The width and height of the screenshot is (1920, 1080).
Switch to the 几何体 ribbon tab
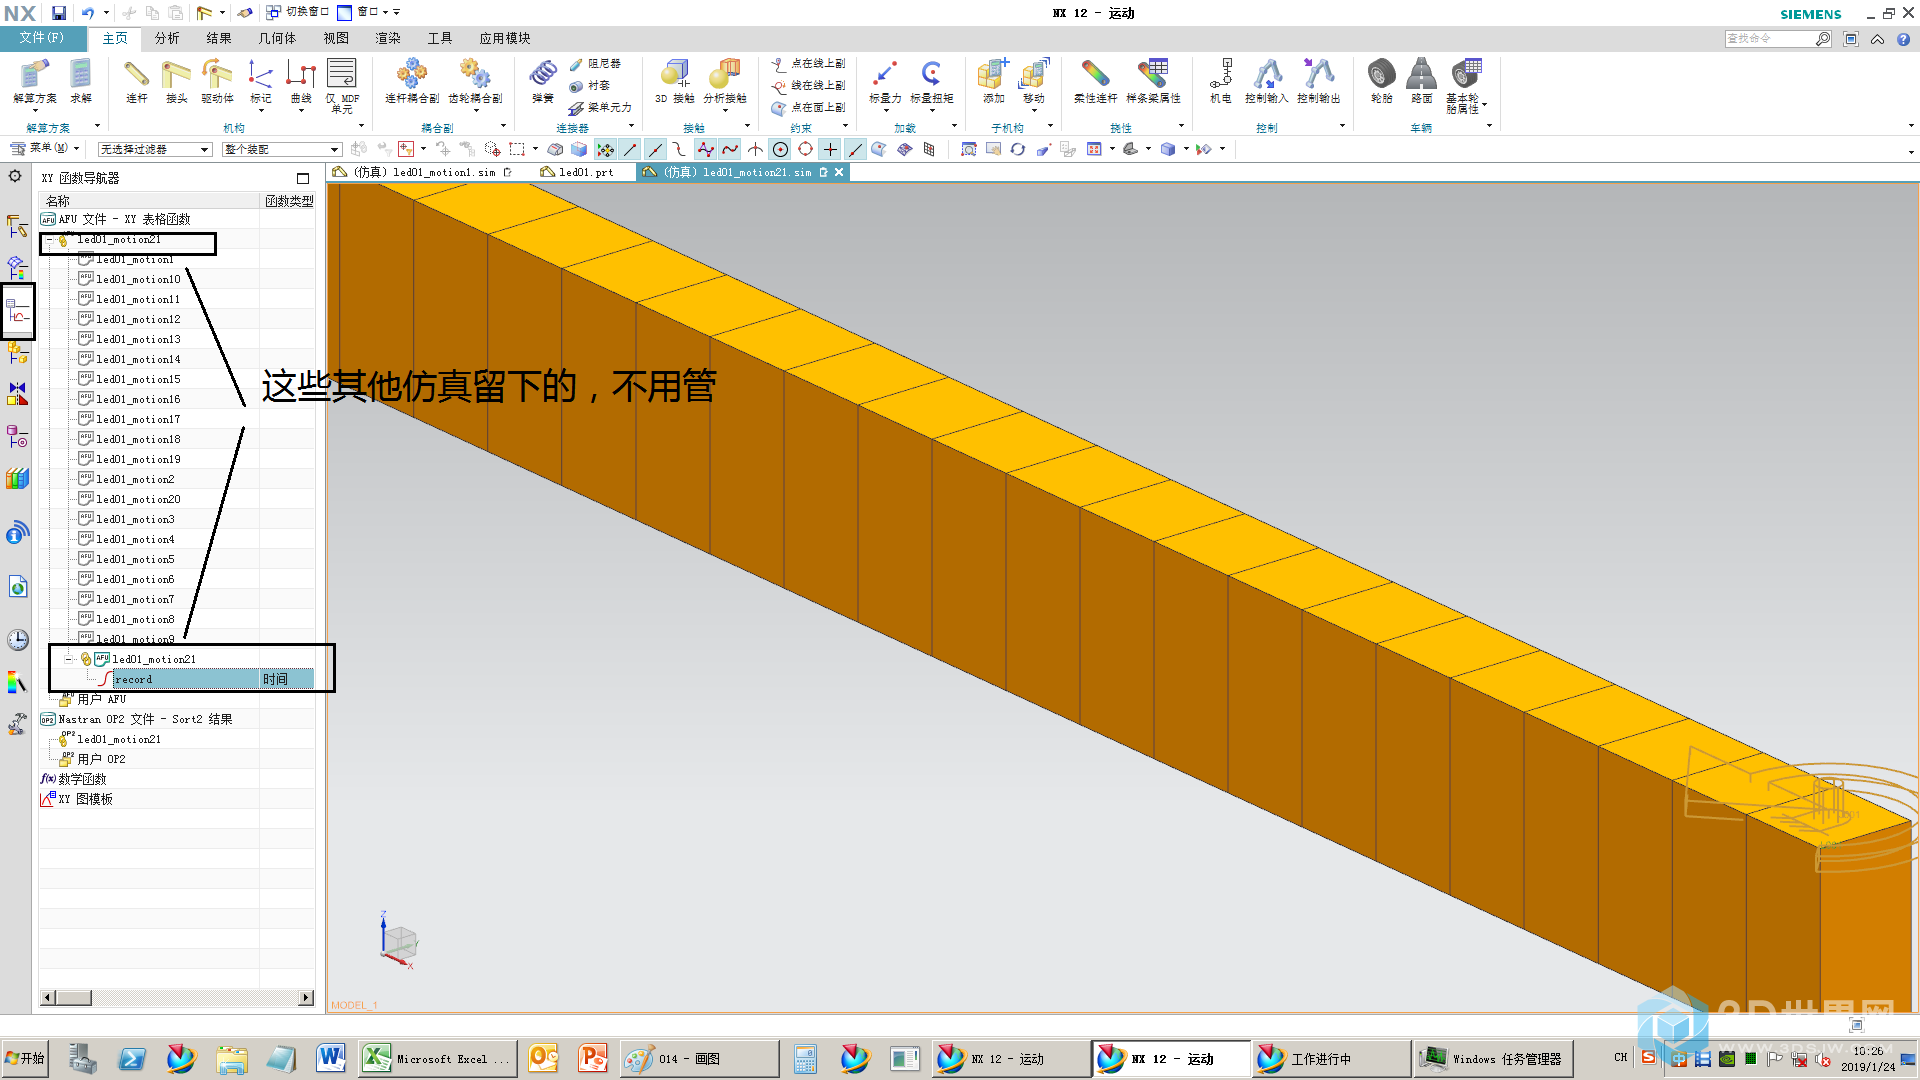click(x=277, y=38)
